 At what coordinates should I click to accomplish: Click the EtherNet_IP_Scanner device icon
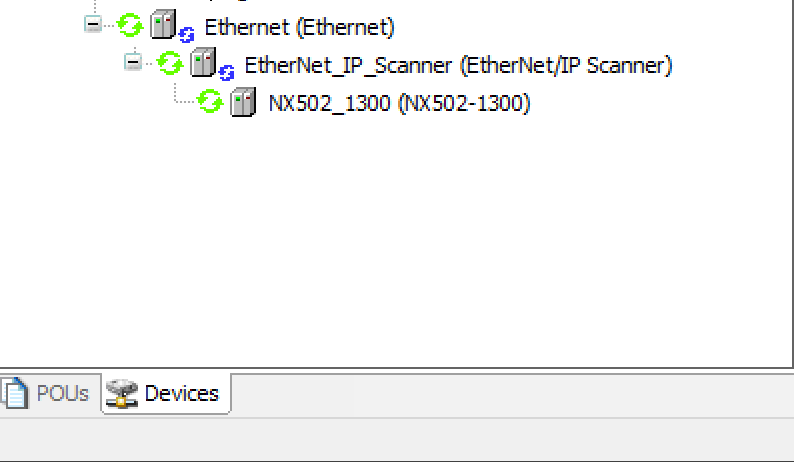pyautogui.click(x=201, y=63)
